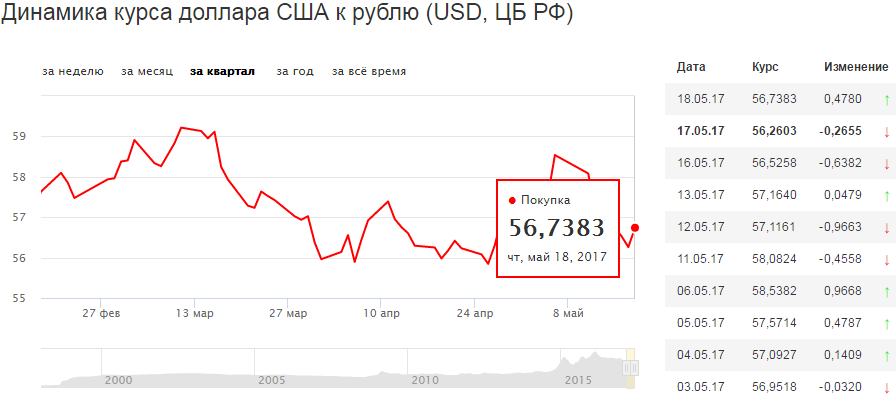The image size is (896, 398).
Task: Click the 'Курс' column header
Action: 765,67
